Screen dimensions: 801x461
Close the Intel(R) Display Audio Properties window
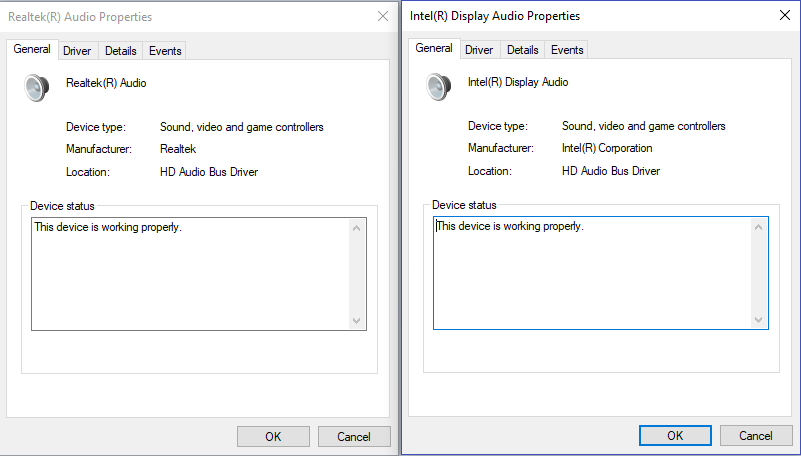tap(784, 16)
